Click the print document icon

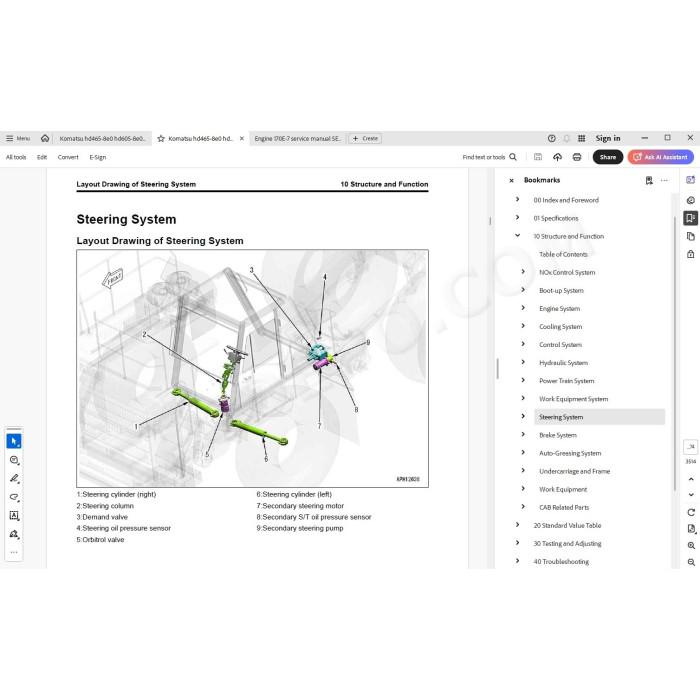[577, 157]
